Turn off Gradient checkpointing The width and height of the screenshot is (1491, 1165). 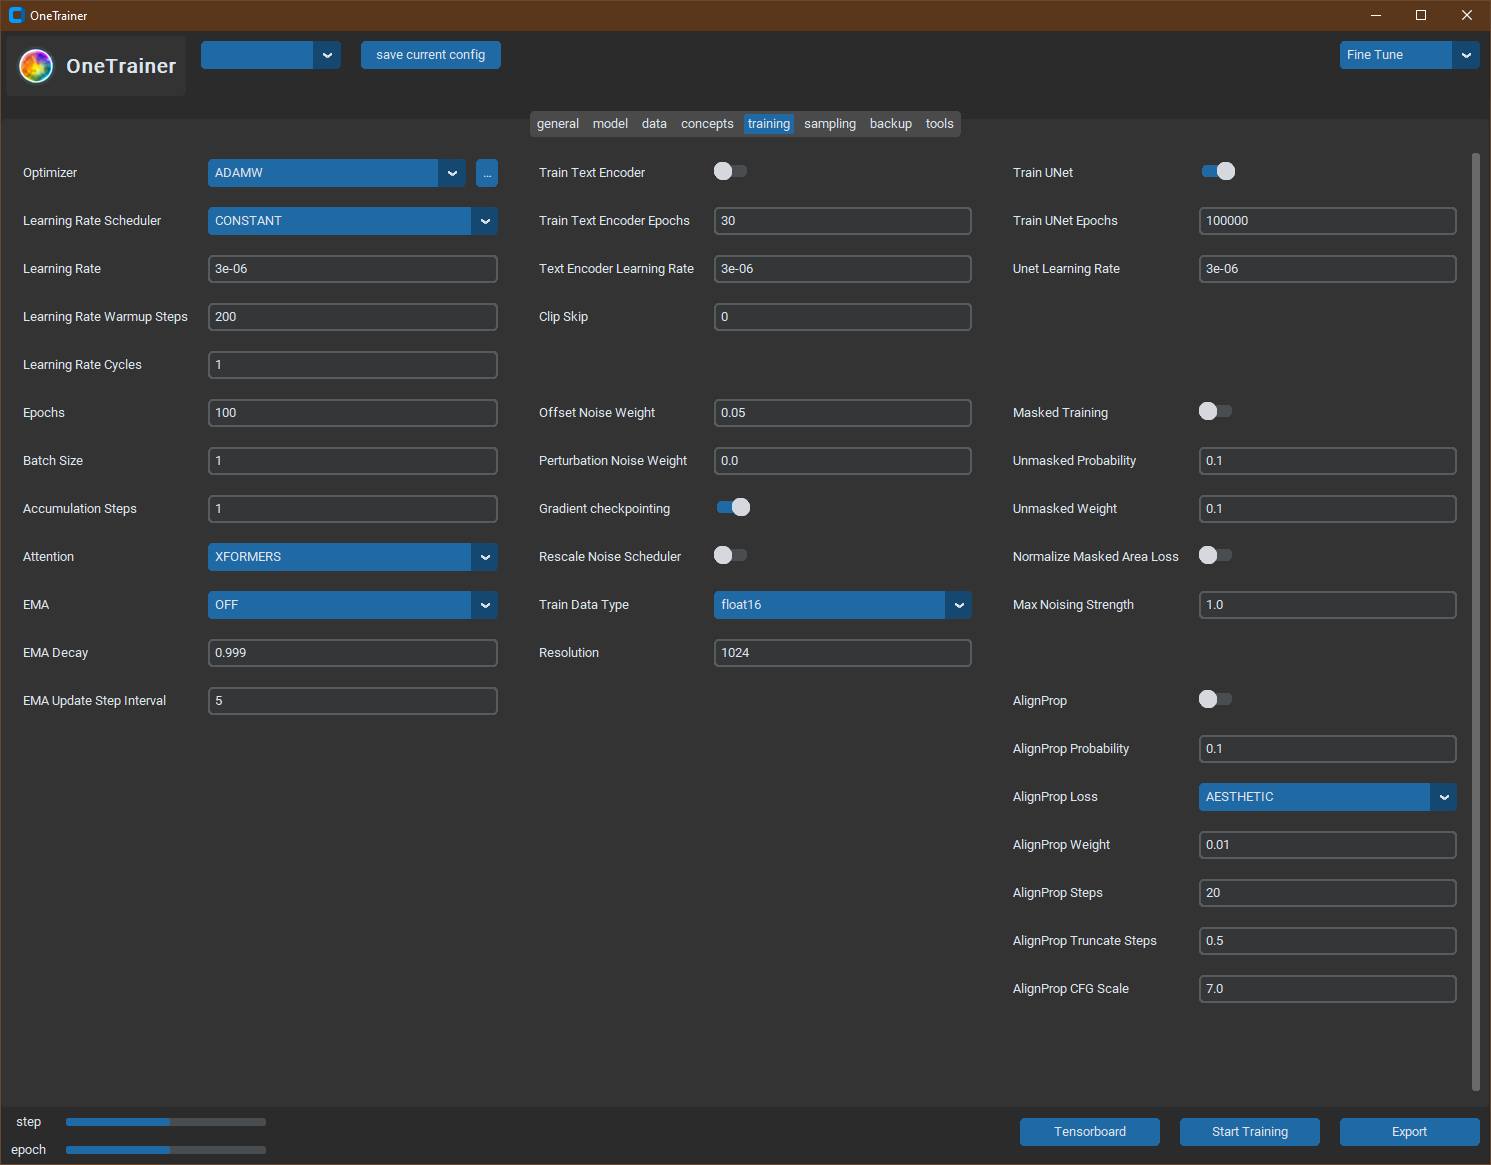732,507
